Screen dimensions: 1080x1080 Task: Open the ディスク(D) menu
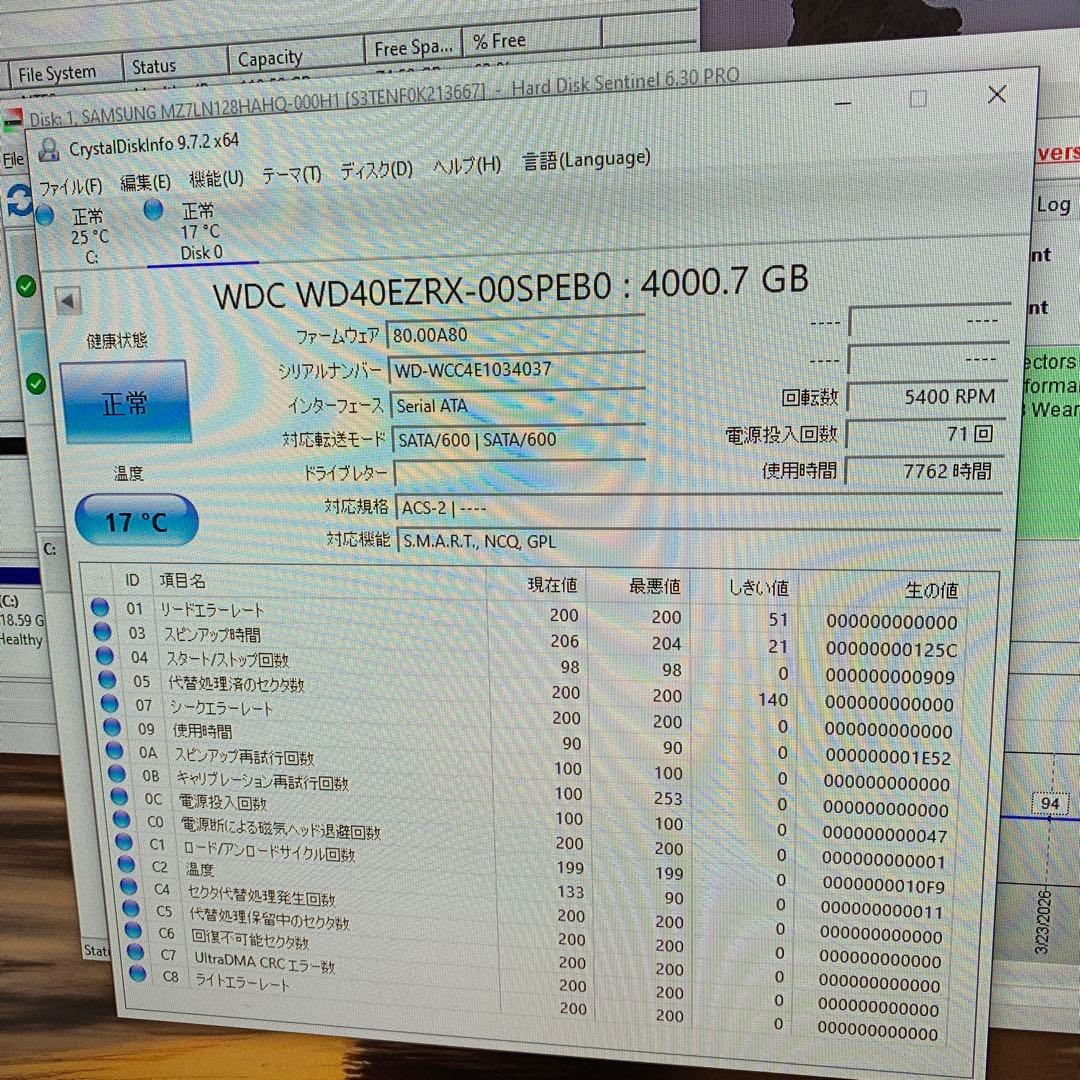(377, 170)
